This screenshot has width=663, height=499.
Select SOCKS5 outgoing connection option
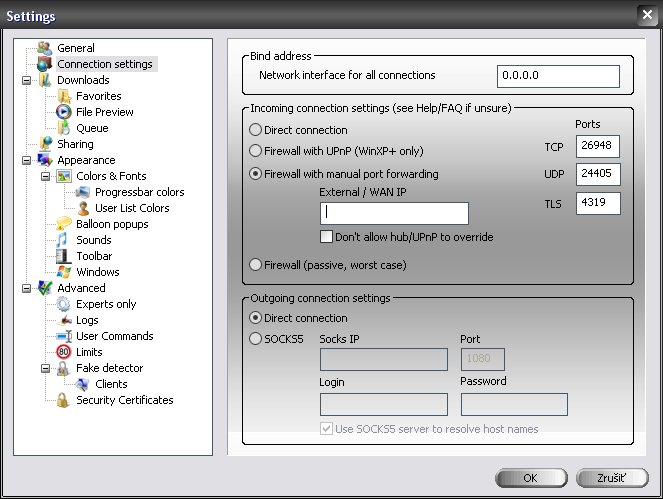[256, 339]
